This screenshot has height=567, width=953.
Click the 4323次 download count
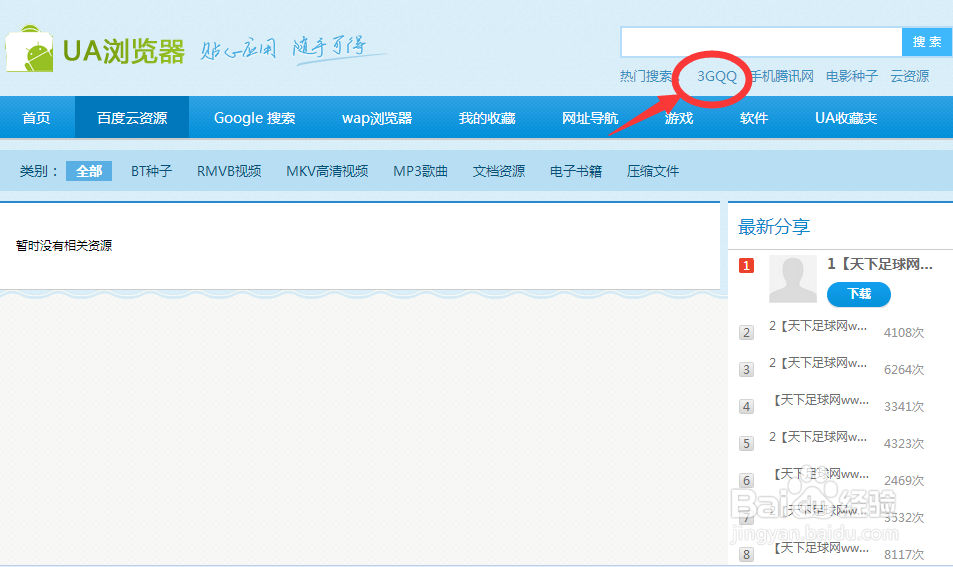coord(904,444)
